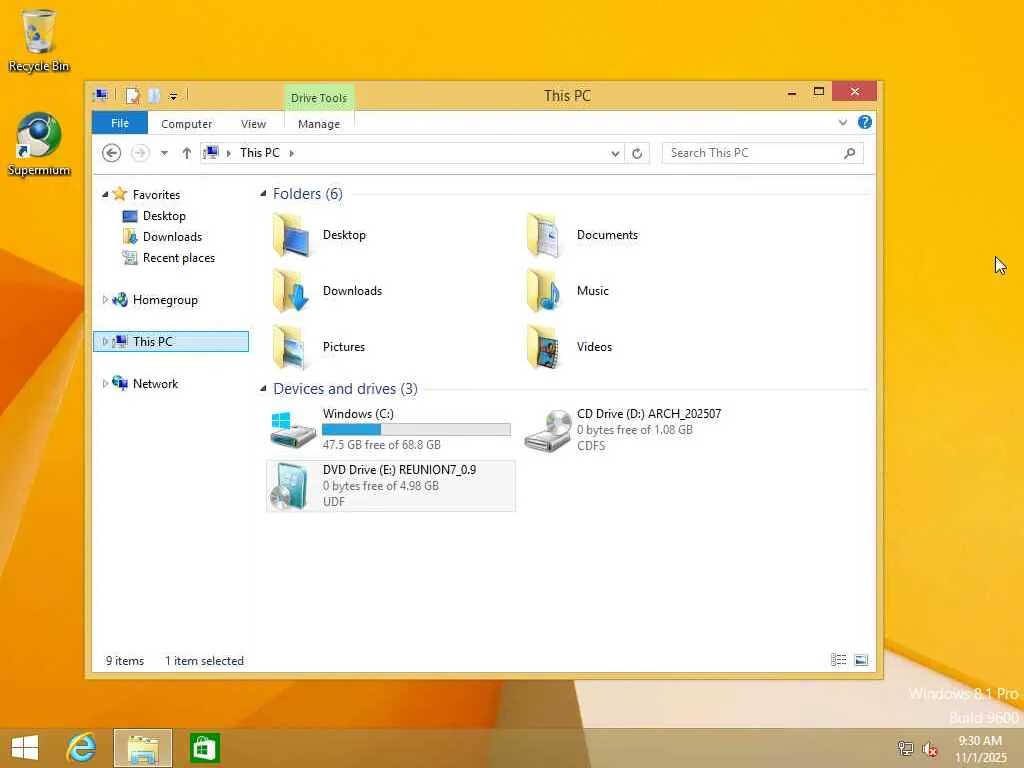Screen dimensions: 1024x768
Task: Switch to the Computer ribbon tab
Action: 186,124
